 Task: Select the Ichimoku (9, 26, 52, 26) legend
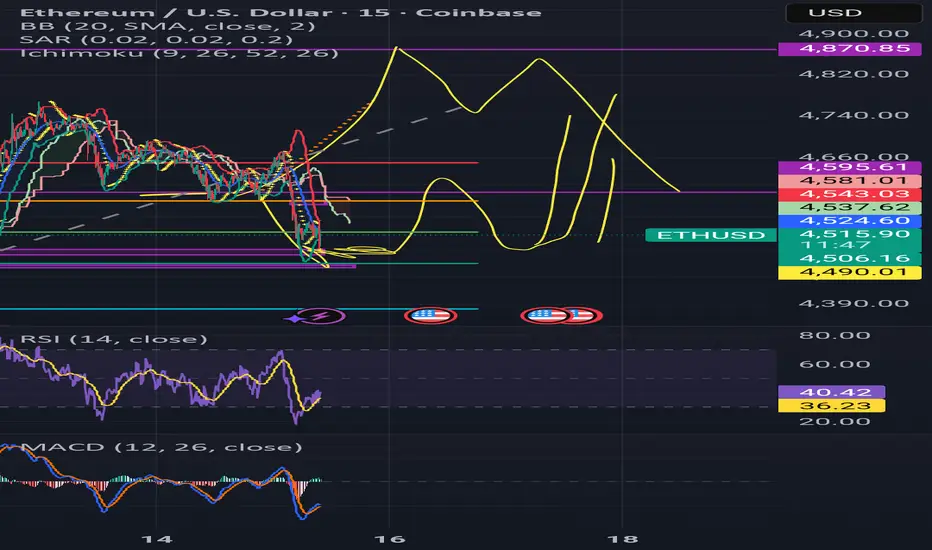180,53
